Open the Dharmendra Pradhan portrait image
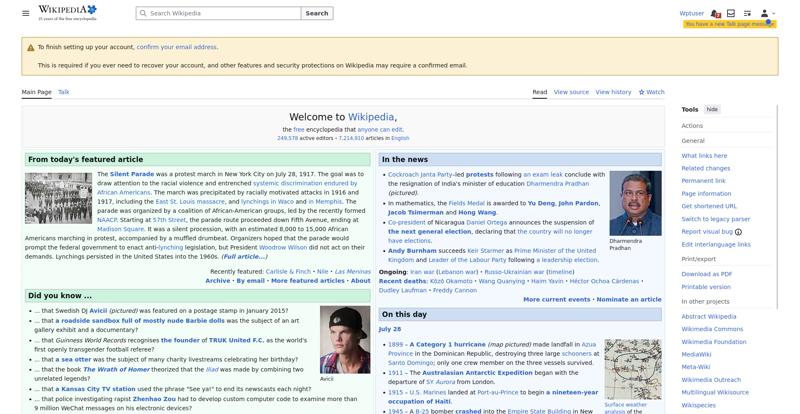The height and width of the screenshot is (414, 800). [x=635, y=203]
